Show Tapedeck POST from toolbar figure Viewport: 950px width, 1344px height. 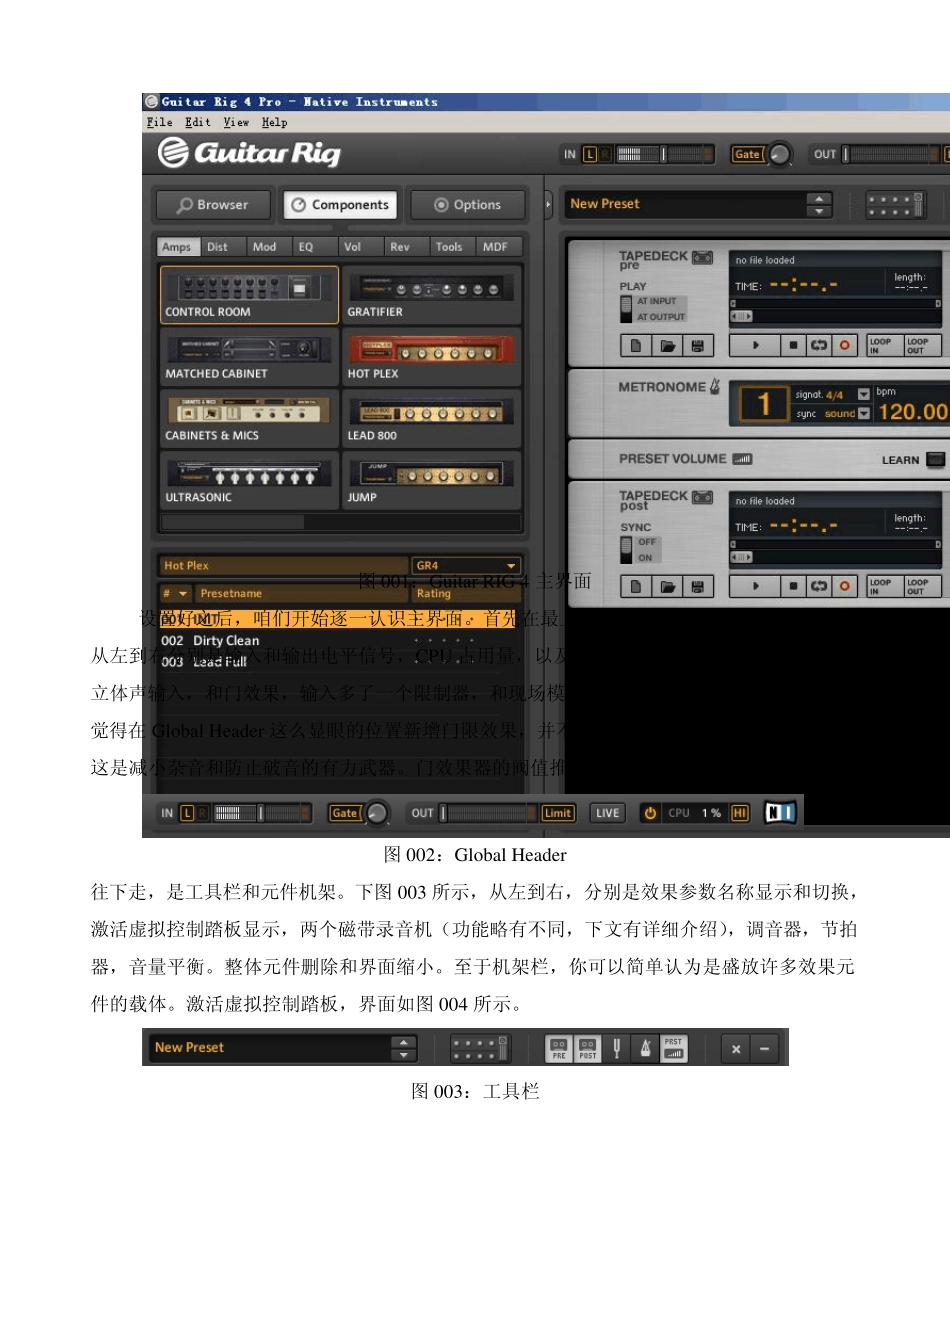(x=588, y=1048)
